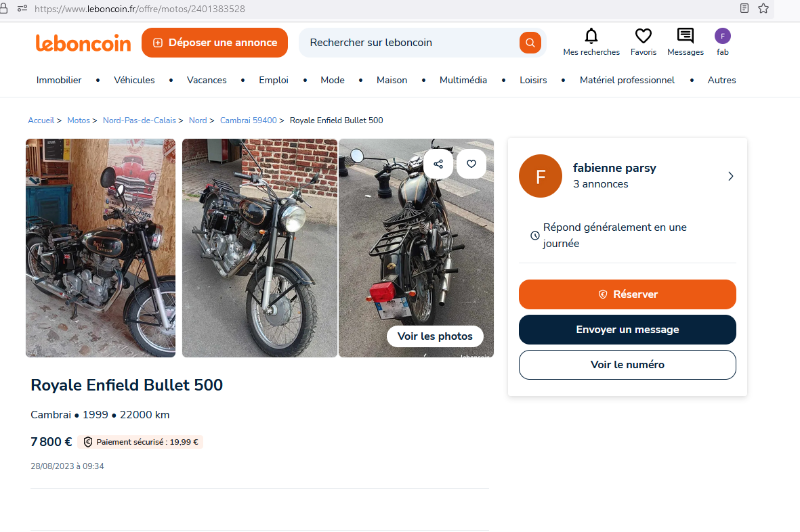The width and height of the screenshot is (800, 532).
Task: Open the Matériel professionnel category
Action: pos(627,80)
